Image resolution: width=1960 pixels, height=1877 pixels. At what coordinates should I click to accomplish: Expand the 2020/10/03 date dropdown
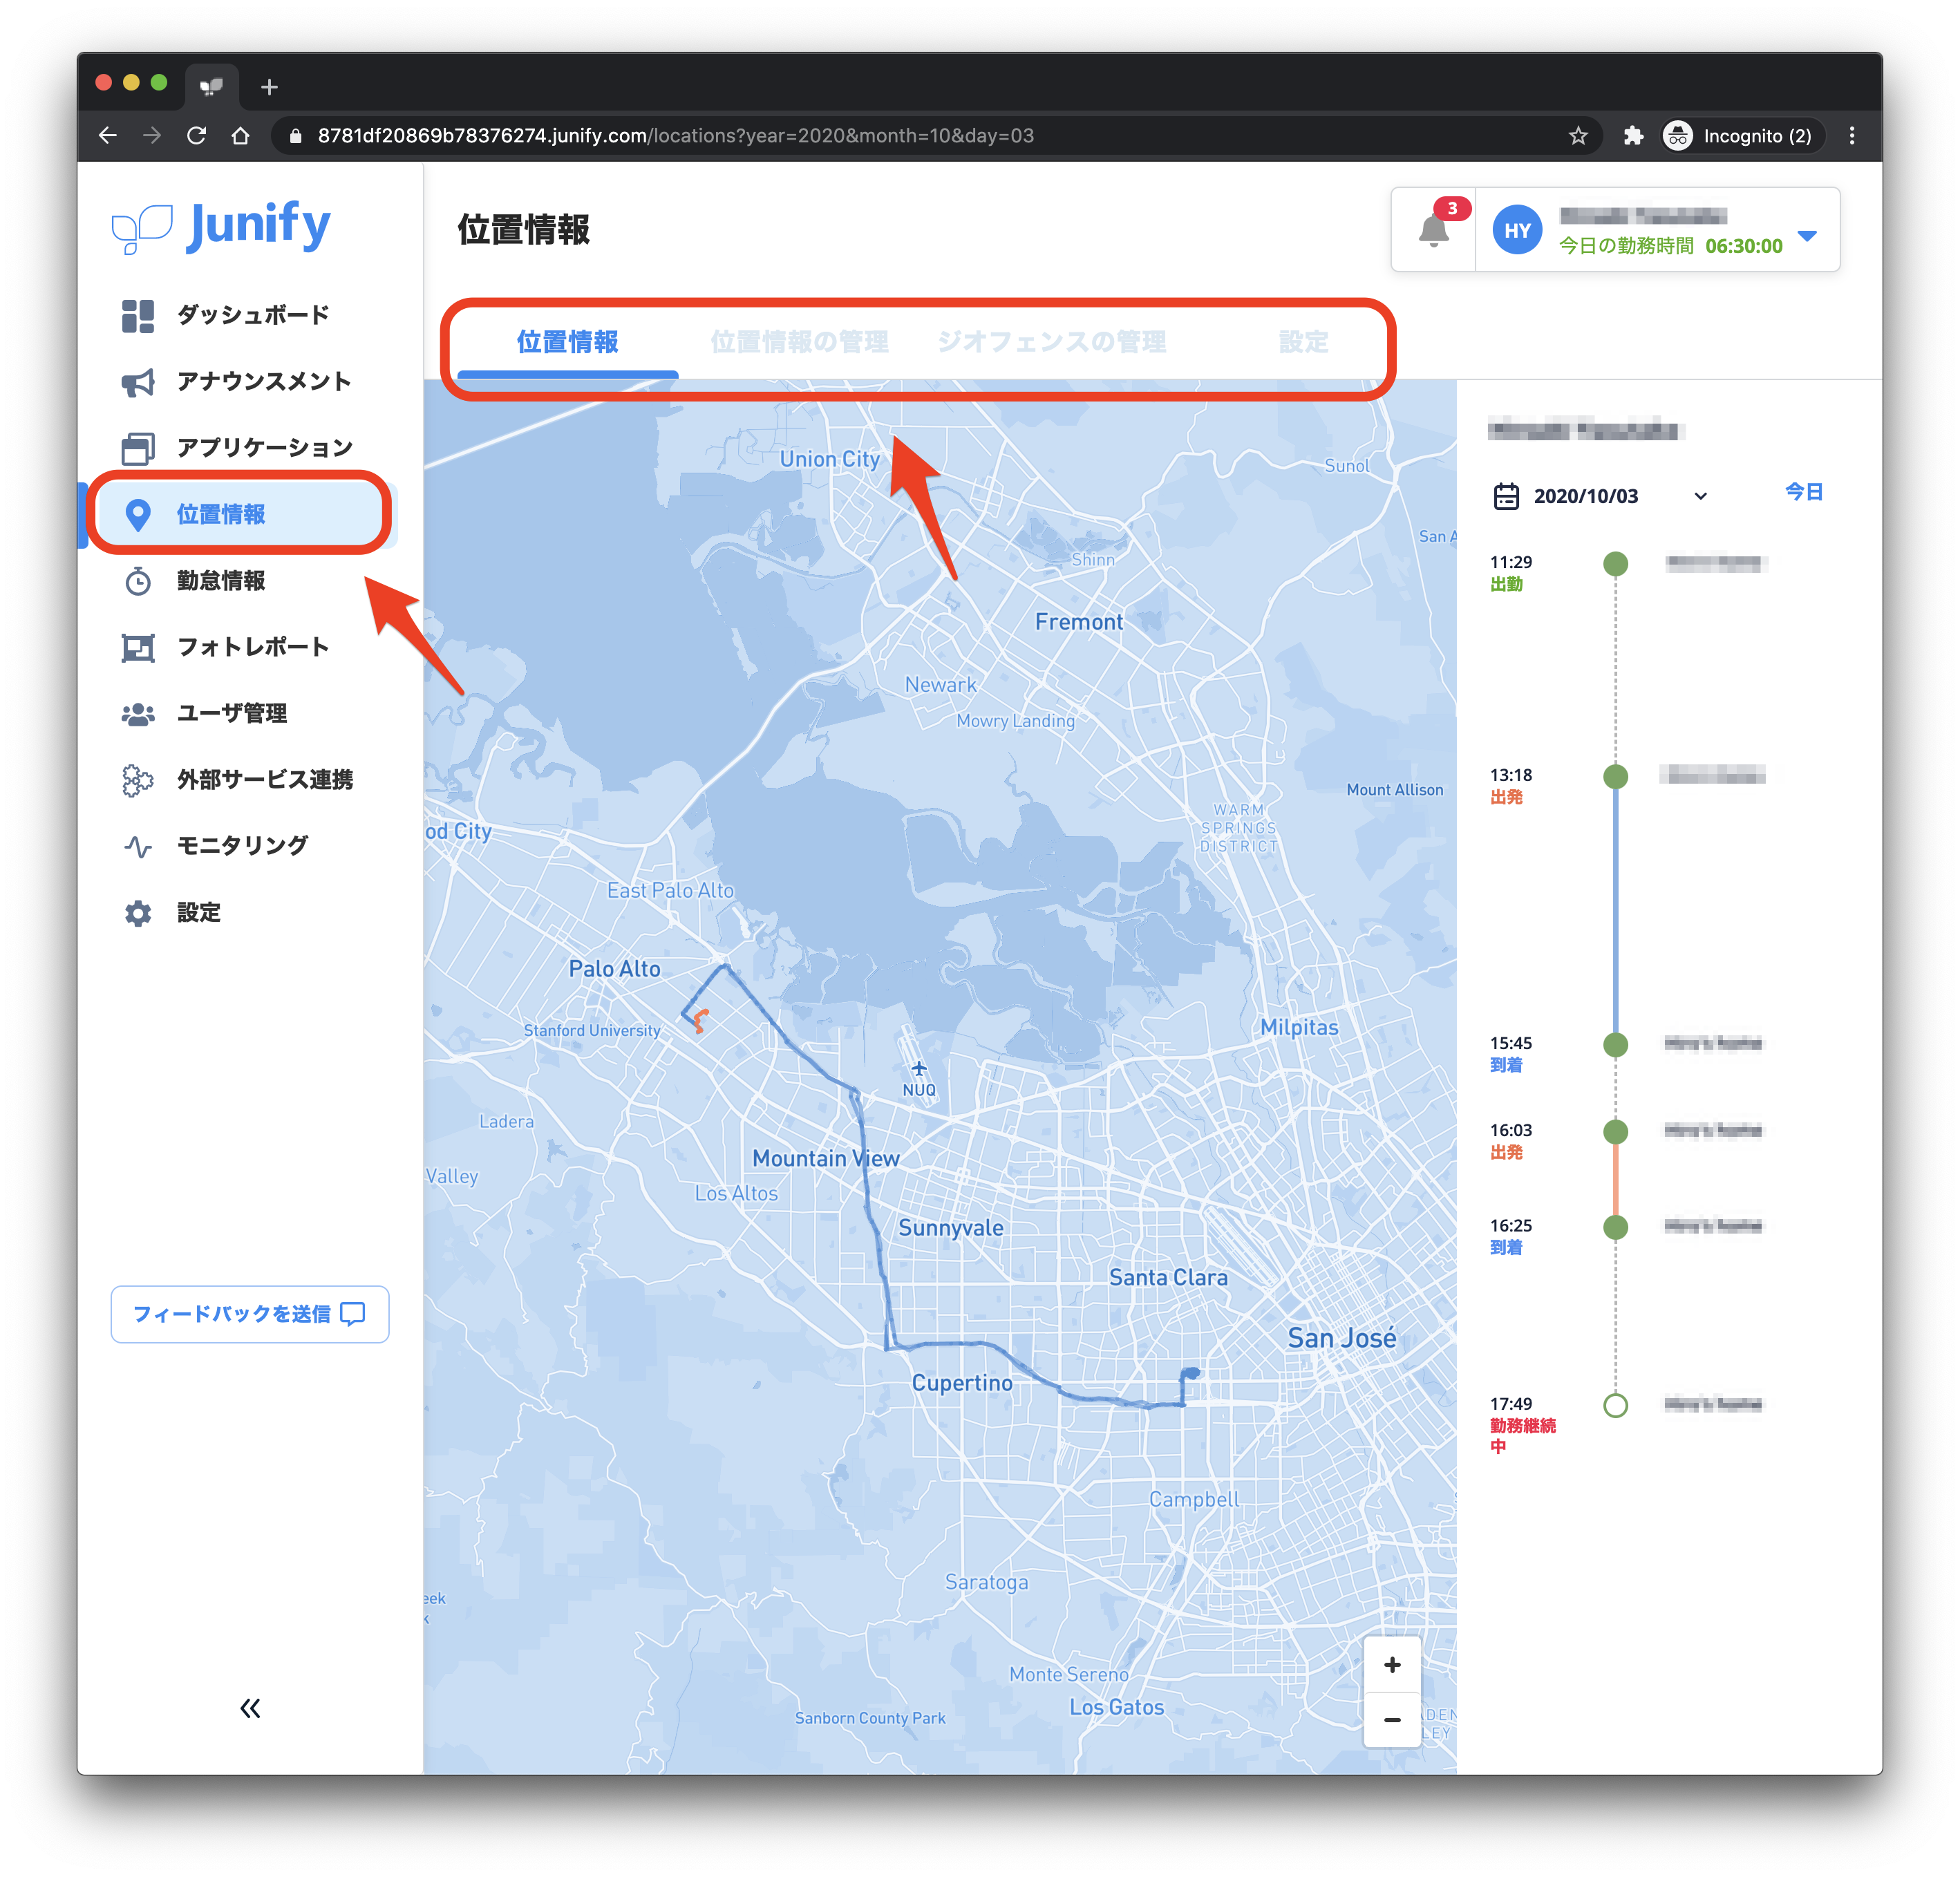(x=1700, y=496)
